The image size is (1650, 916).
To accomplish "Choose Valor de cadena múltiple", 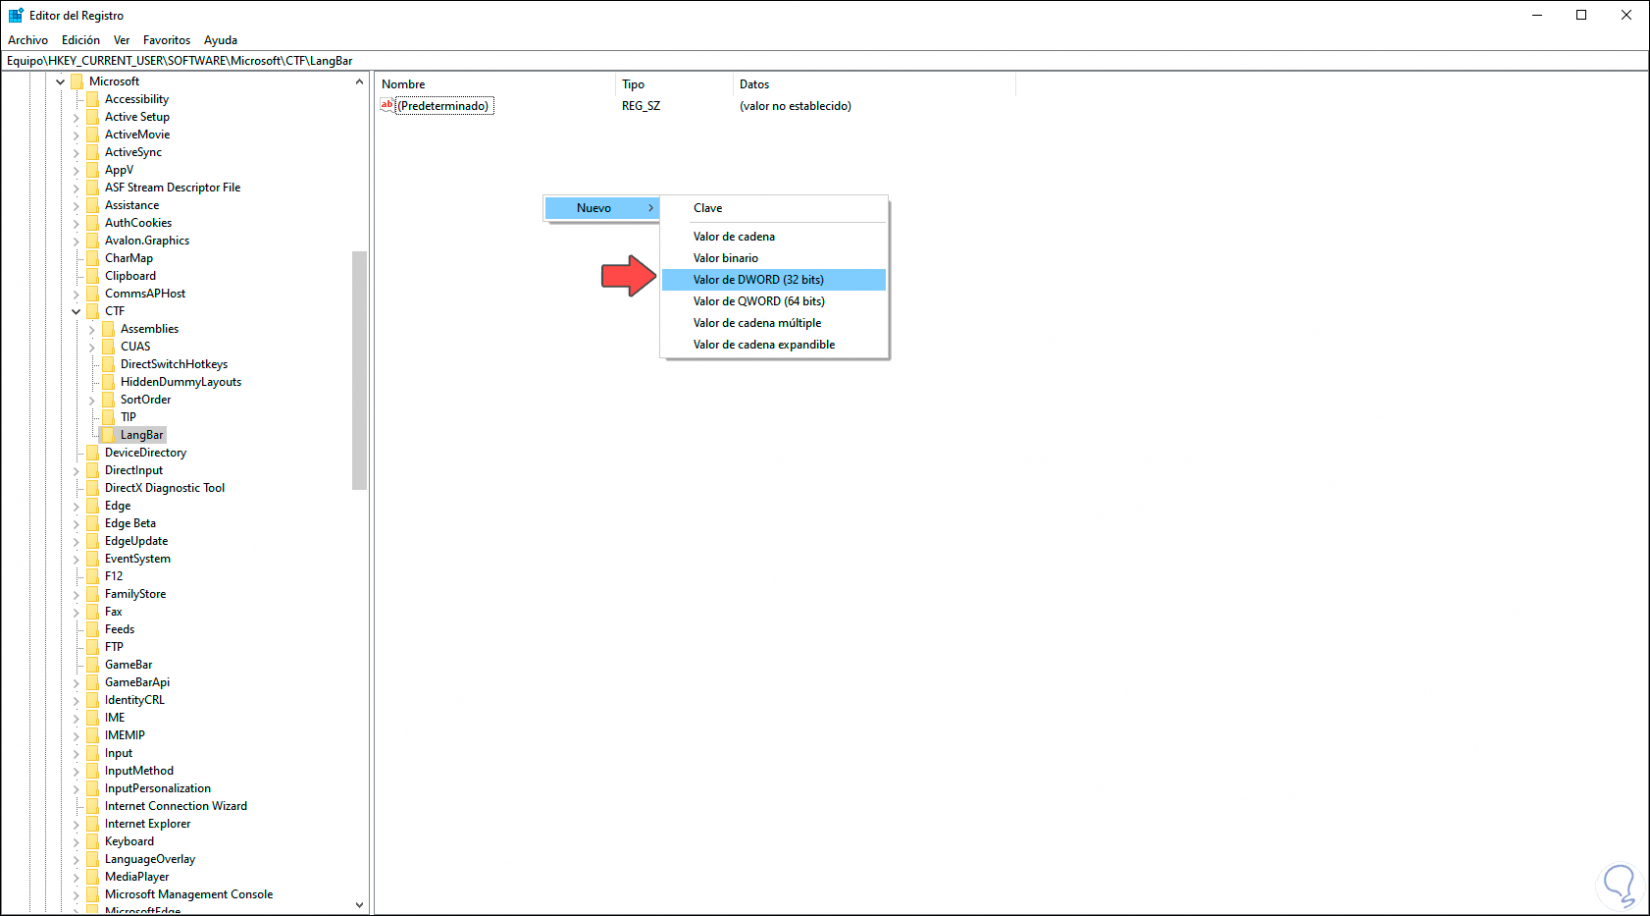I will 774,323.
